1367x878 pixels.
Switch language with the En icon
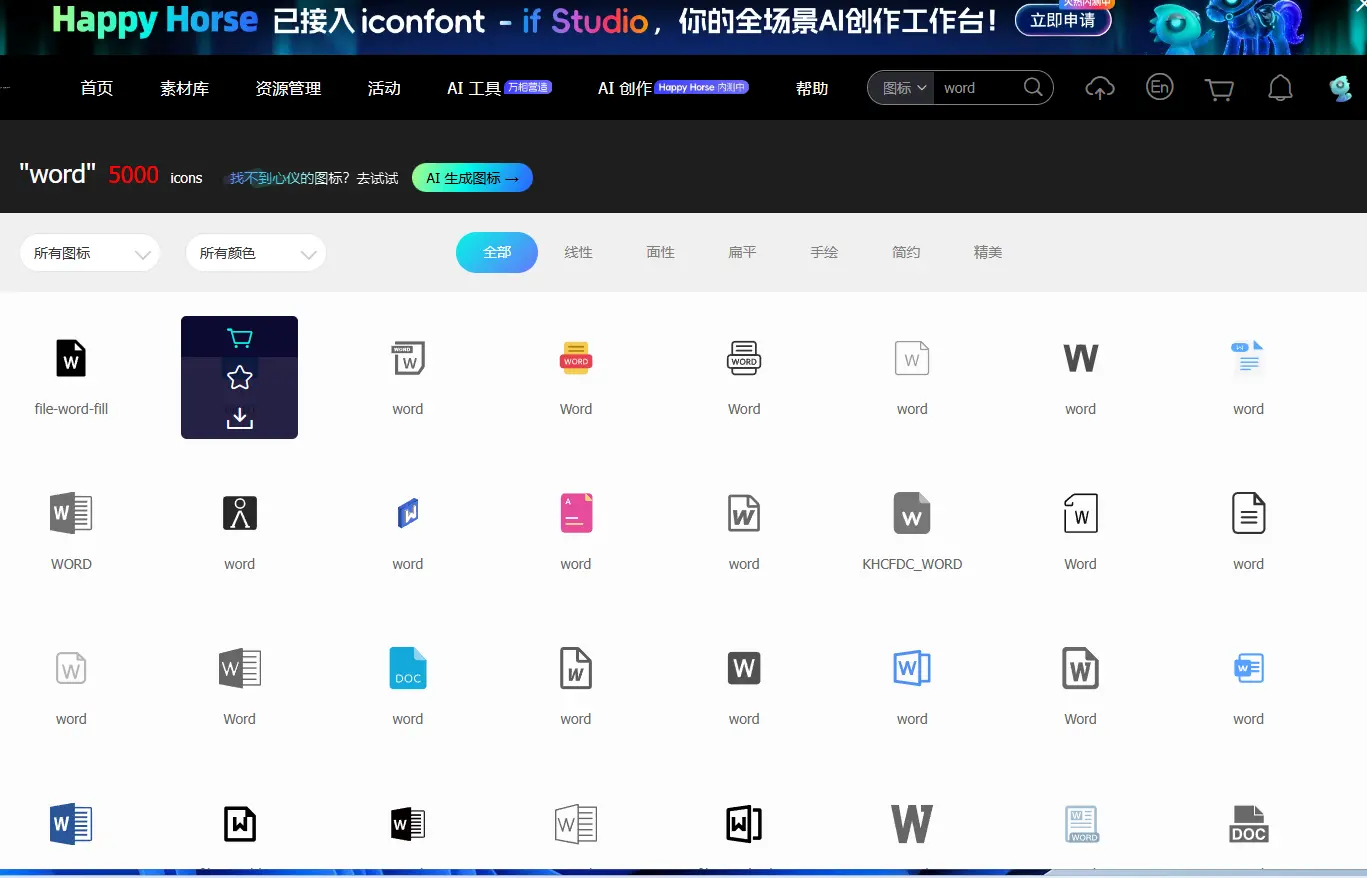[x=1159, y=87]
